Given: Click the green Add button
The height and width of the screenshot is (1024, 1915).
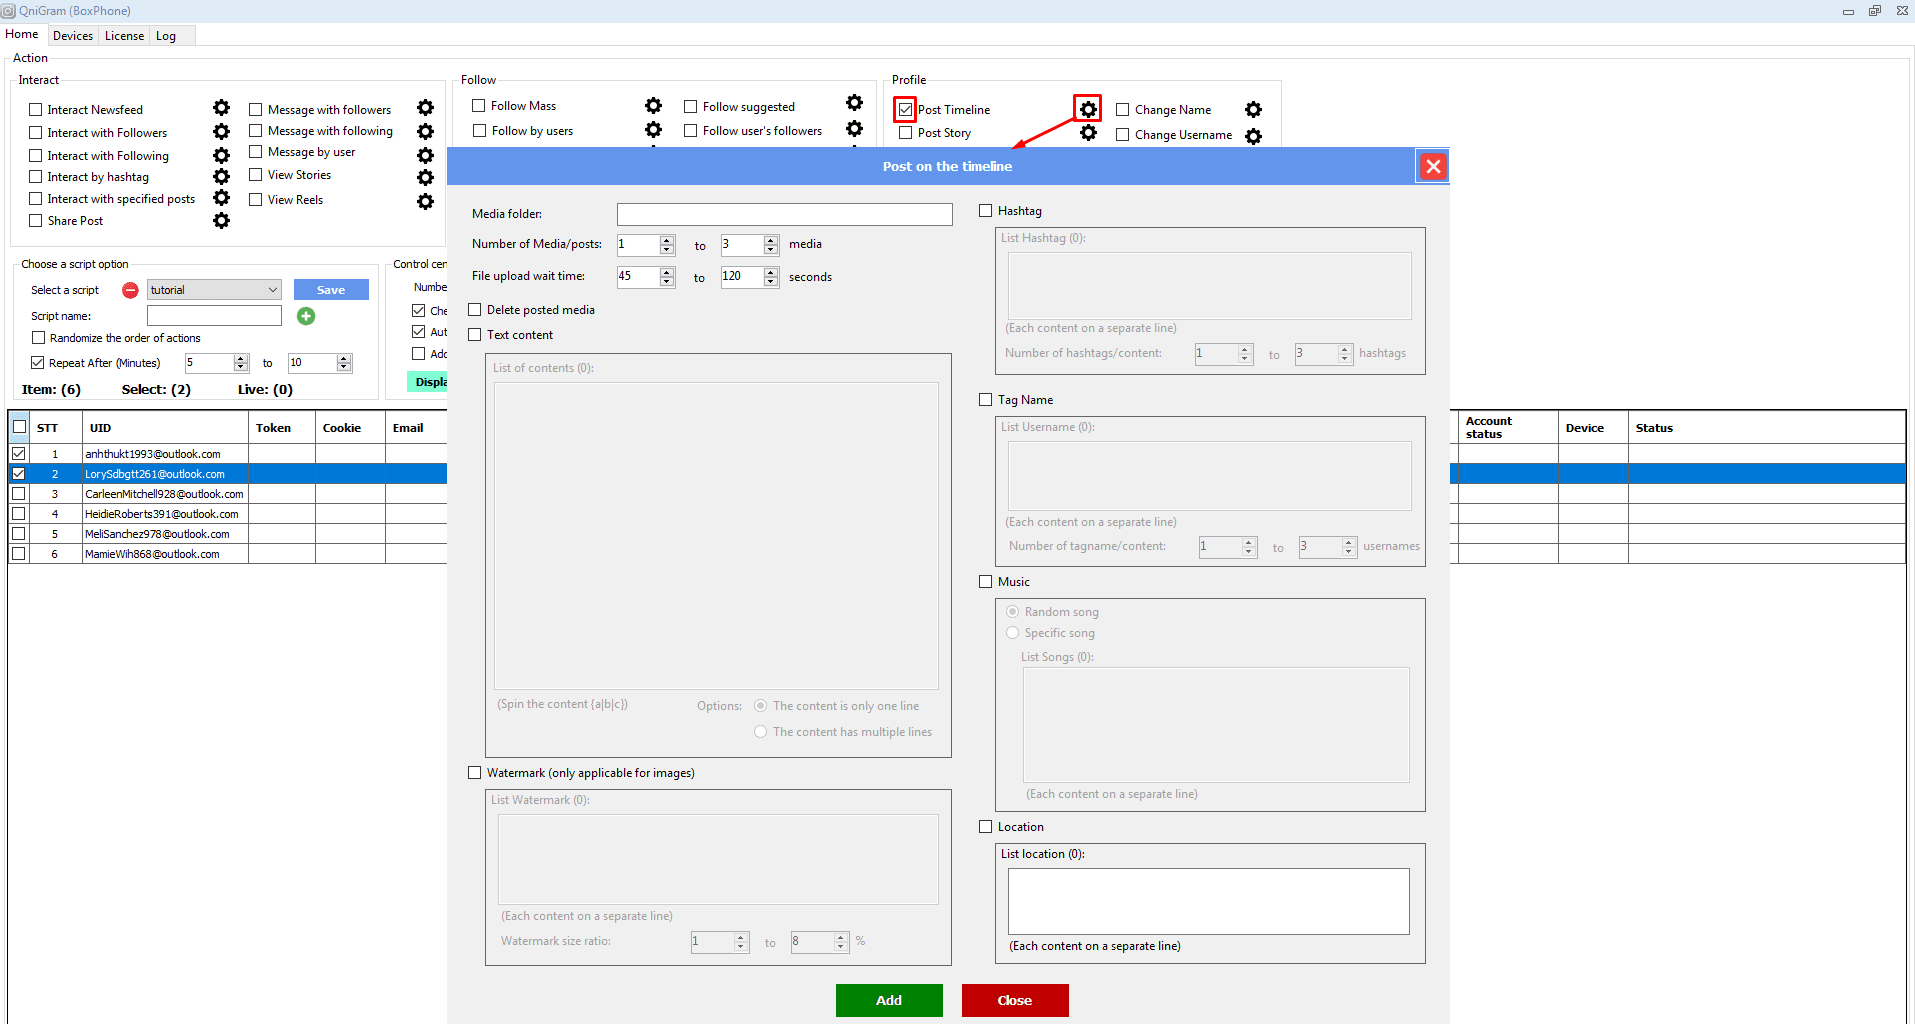Looking at the screenshot, I should tap(888, 1000).
